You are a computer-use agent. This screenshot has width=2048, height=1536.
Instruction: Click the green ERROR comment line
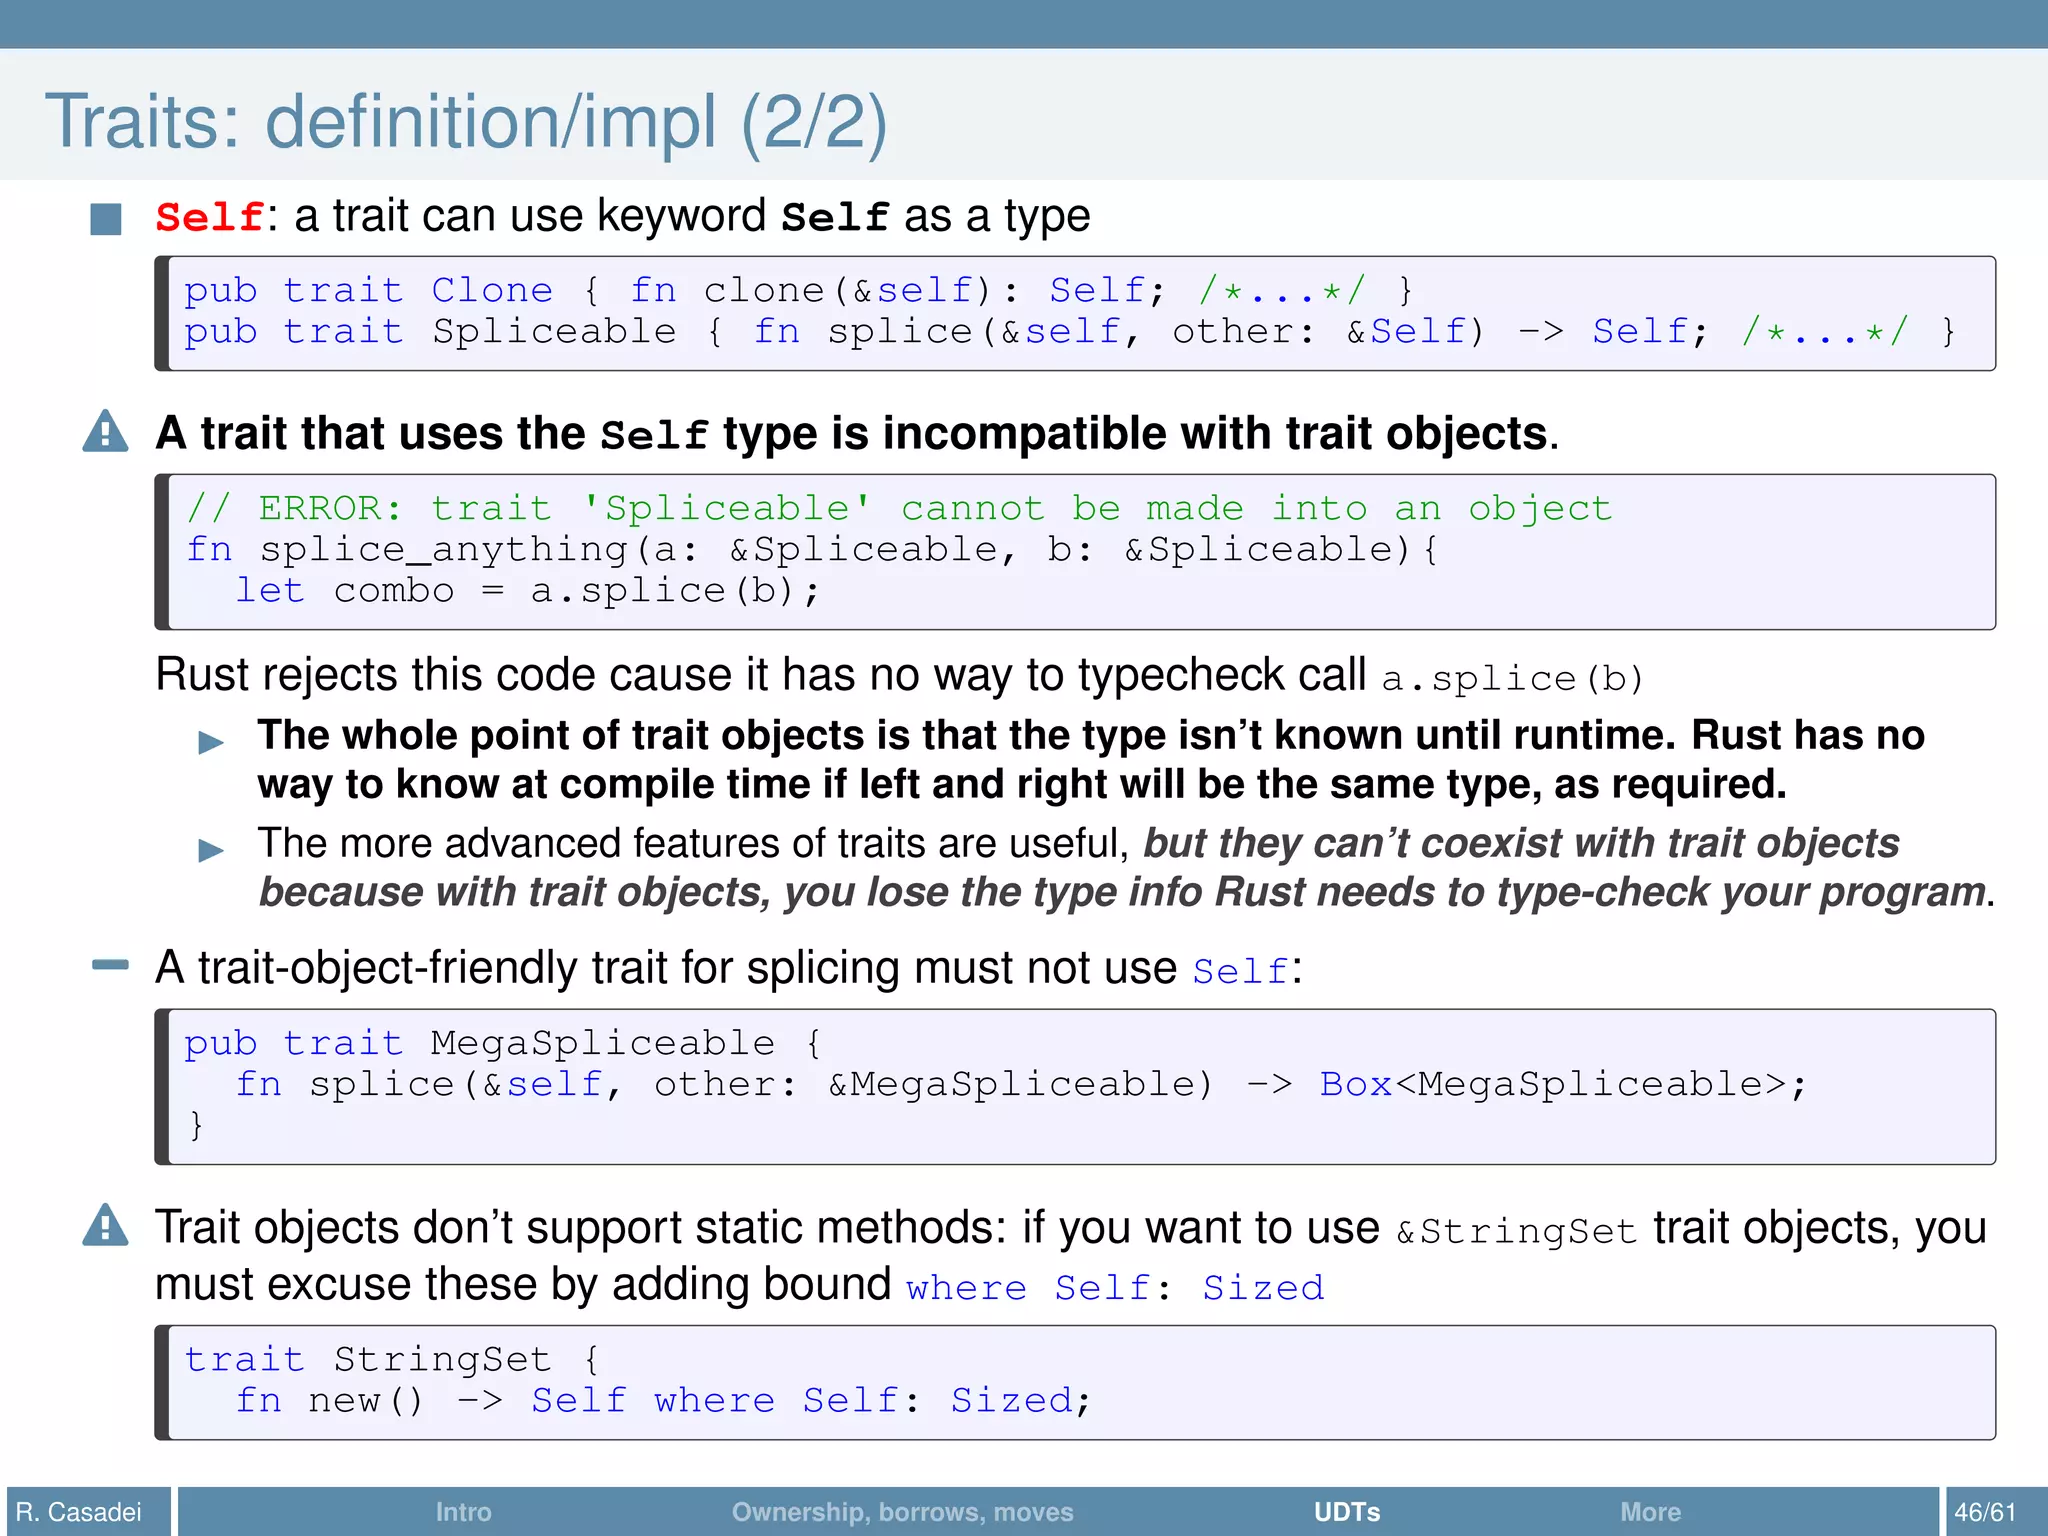898,509
